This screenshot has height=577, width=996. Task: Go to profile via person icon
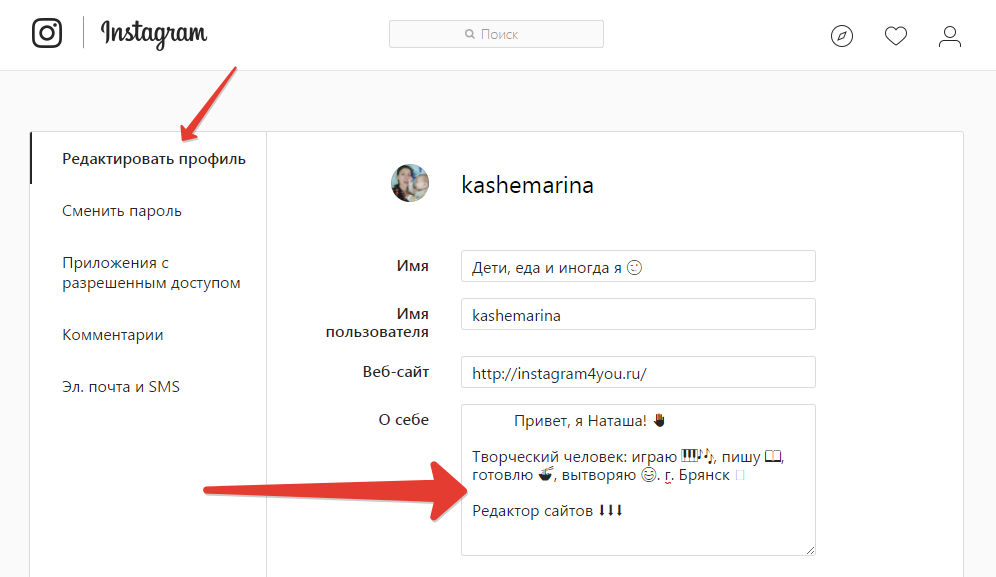tap(949, 37)
